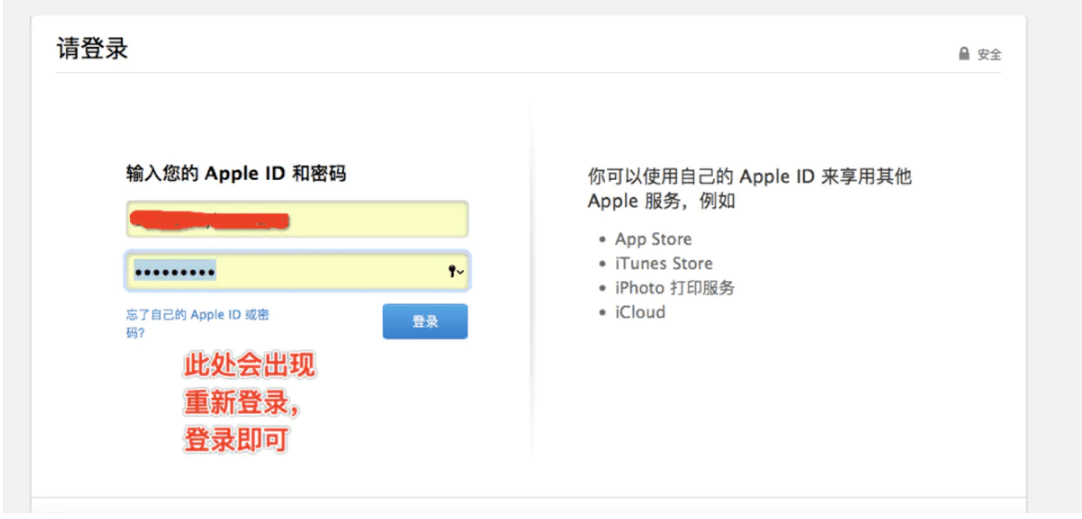Screen dimensions: 1082x519
Task: Click the 请登录 page heading
Action: click(92, 48)
